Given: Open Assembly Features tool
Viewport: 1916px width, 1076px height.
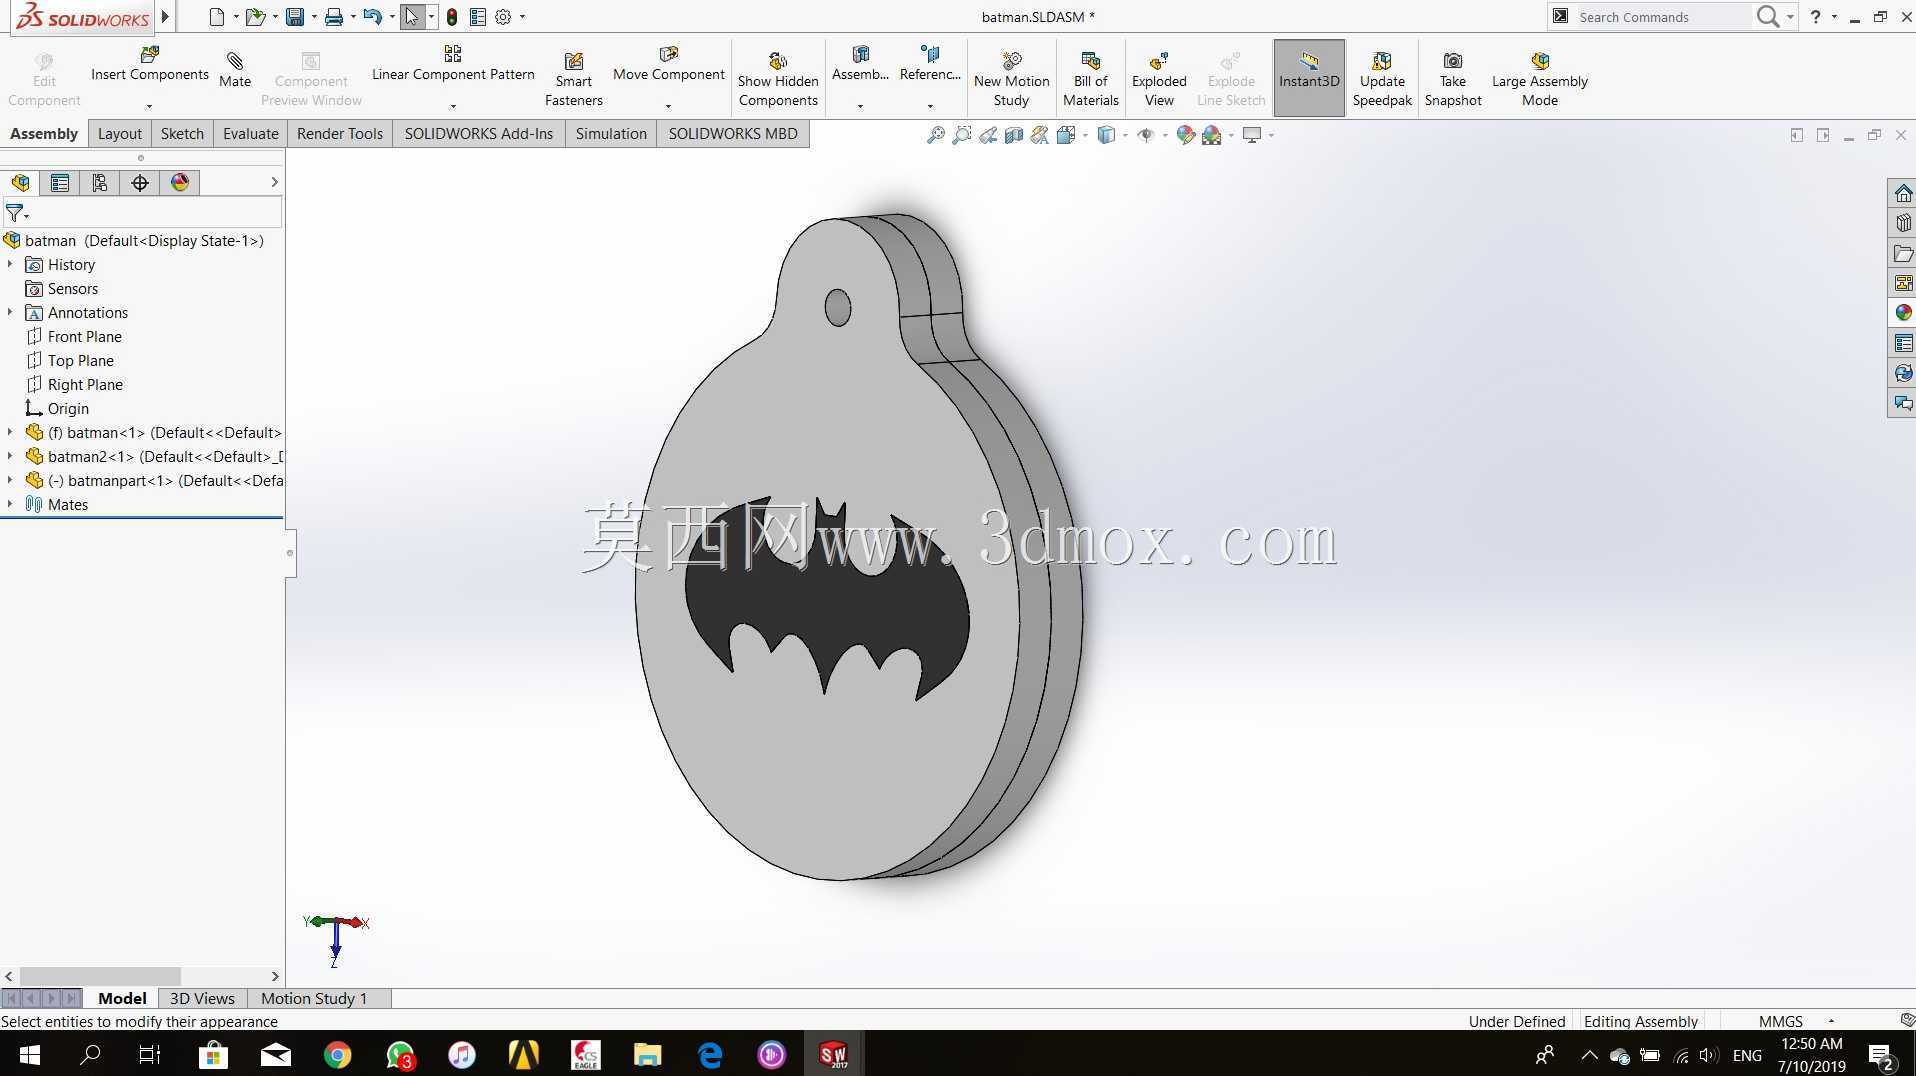Looking at the screenshot, I should click(x=860, y=64).
